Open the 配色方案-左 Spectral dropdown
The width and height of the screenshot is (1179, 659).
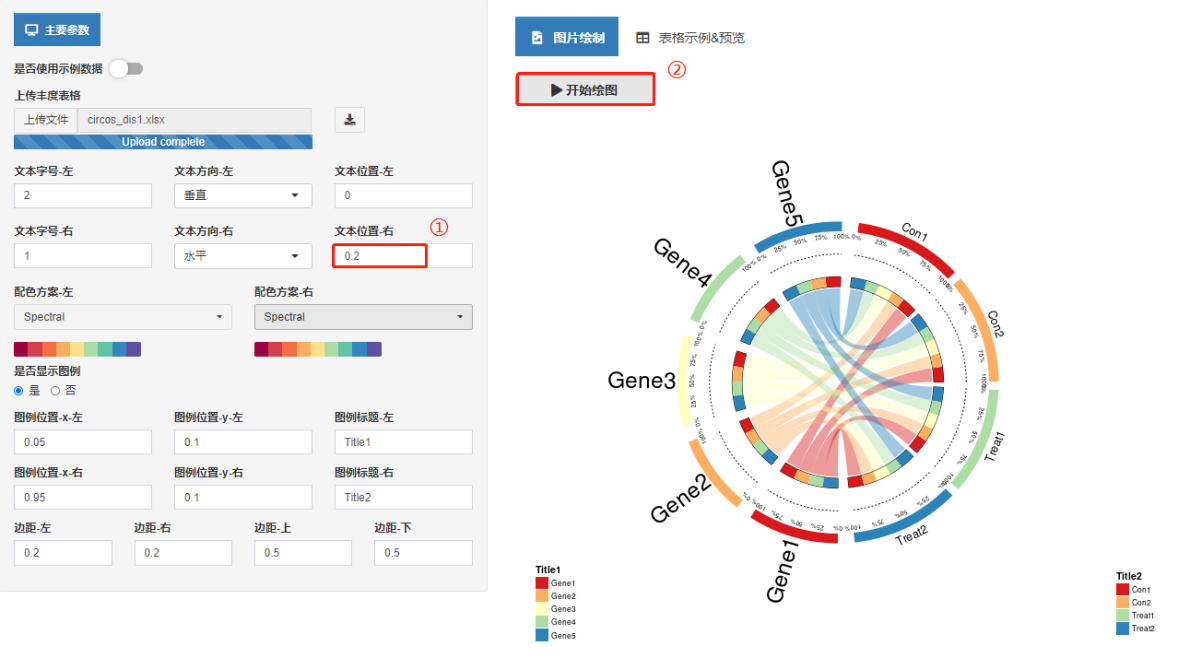122,317
